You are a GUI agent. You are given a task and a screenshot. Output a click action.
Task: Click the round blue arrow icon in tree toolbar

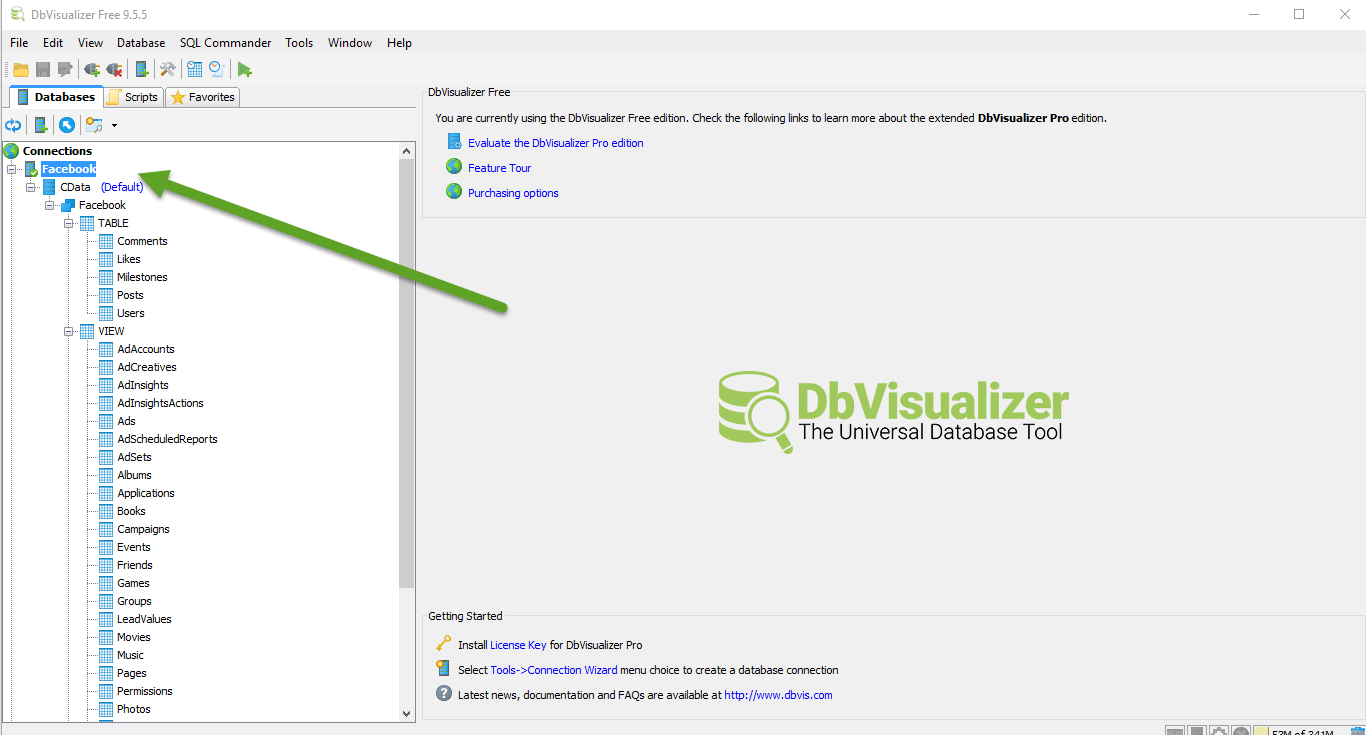pos(67,125)
